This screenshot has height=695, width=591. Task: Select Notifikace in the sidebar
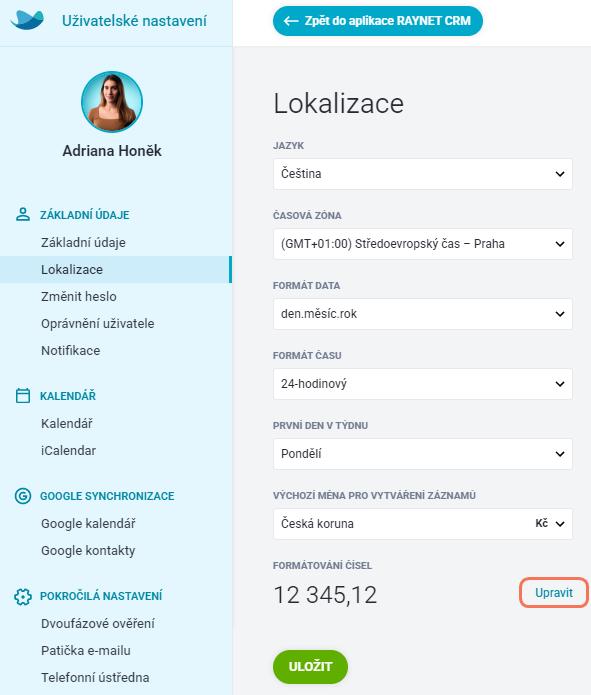tap(70, 351)
